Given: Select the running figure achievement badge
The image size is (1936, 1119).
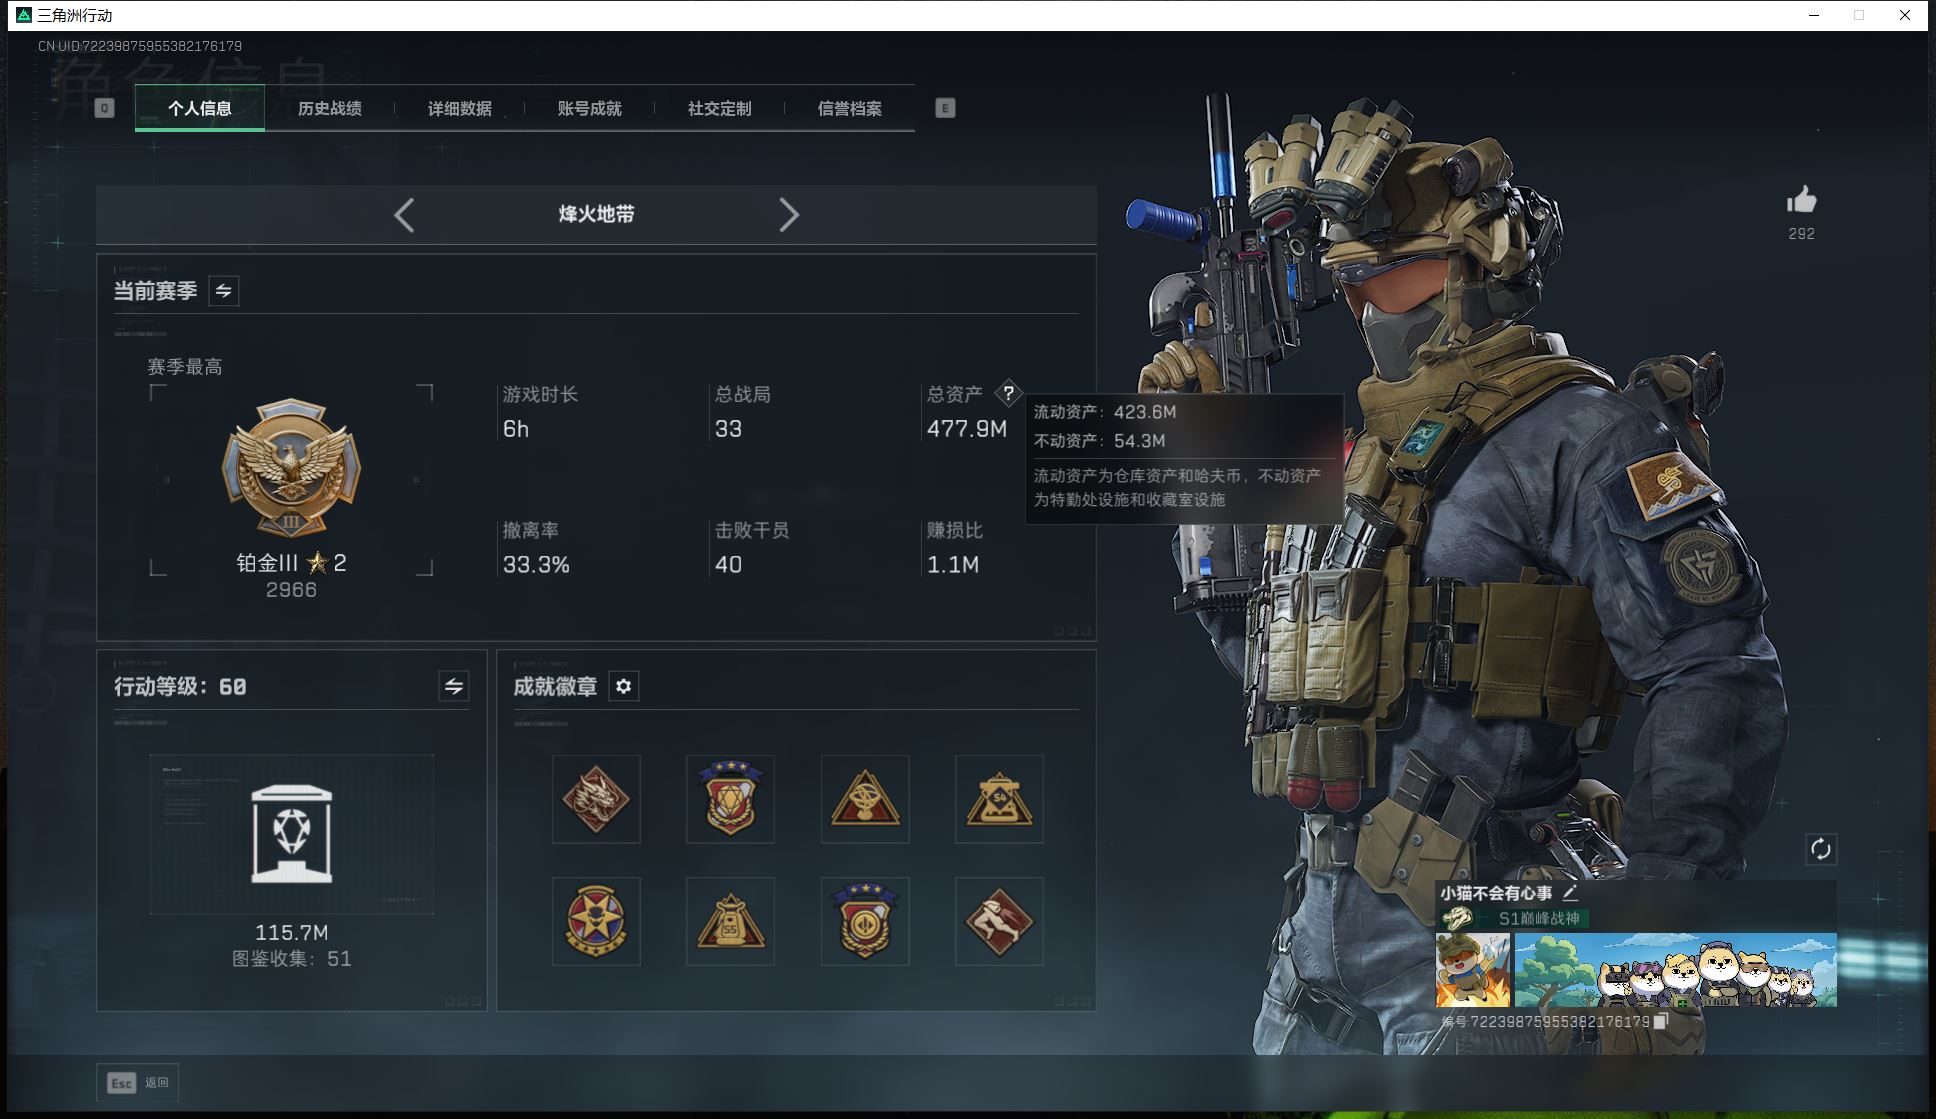Looking at the screenshot, I should pyautogui.click(x=998, y=921).
